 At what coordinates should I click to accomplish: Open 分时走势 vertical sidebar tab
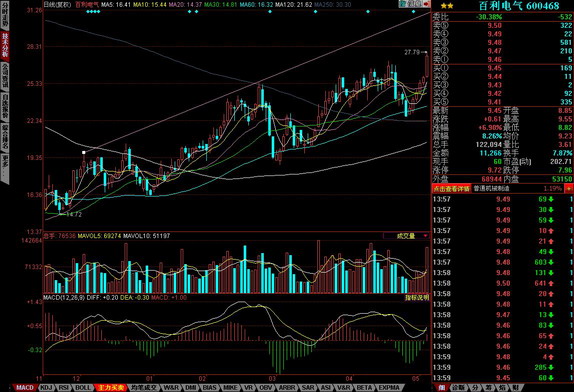(5, 15)
